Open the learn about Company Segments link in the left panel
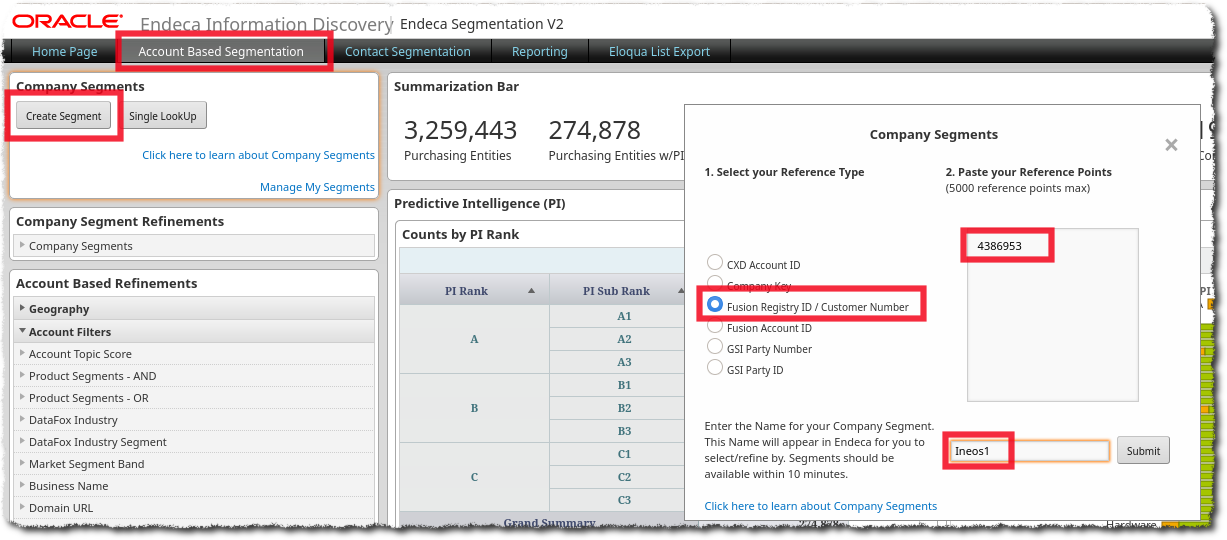 click(x=258, y=155)
